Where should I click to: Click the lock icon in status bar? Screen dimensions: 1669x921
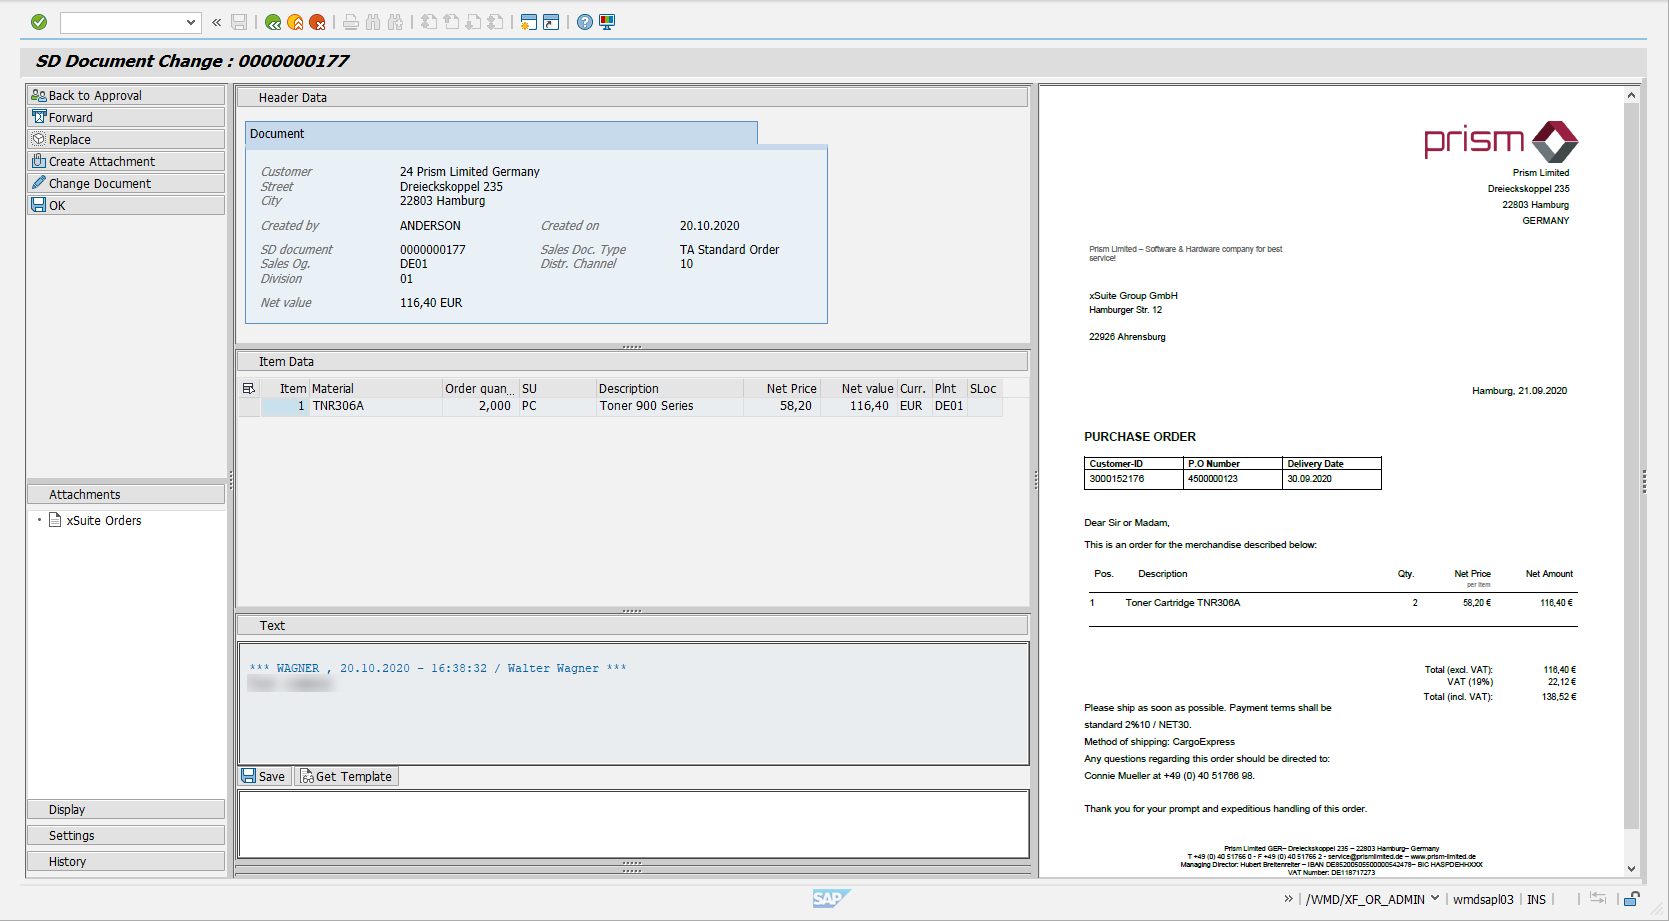pos(1632,899)
